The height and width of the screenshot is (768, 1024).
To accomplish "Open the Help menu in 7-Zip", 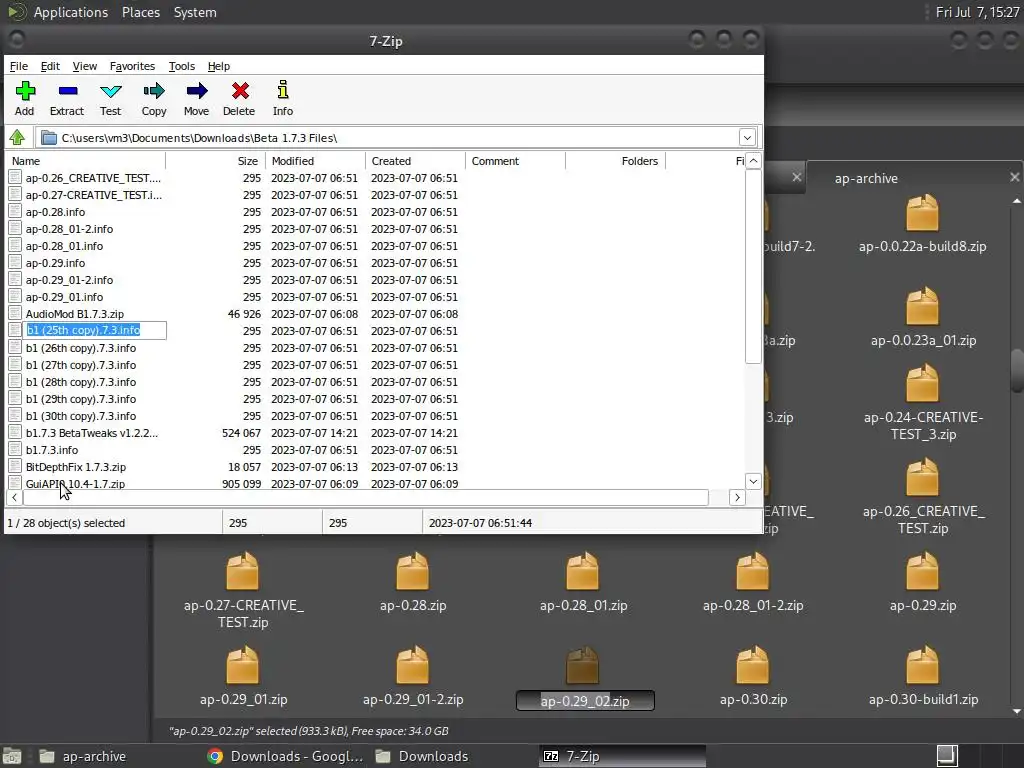I will tap(219, 66).
